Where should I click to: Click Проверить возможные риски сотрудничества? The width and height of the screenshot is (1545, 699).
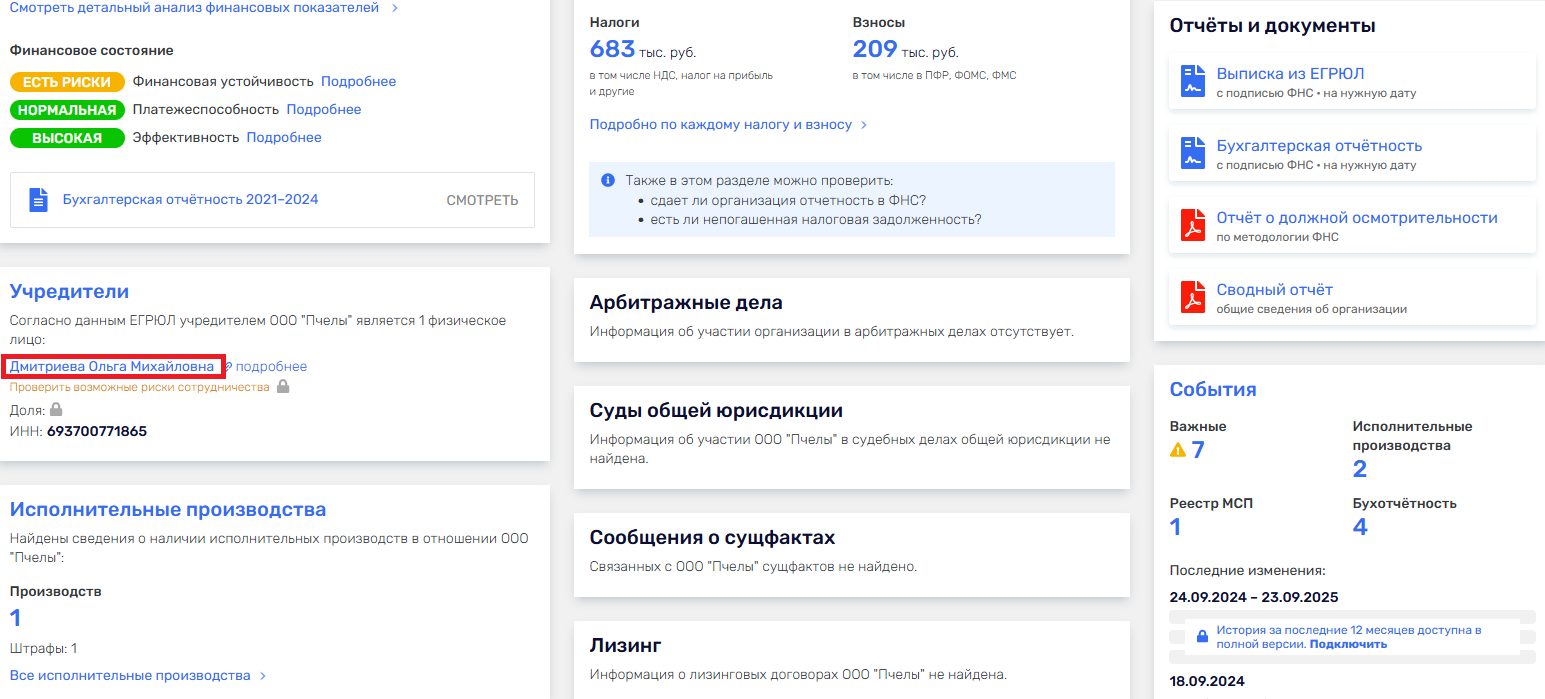[x=140, y=387]
